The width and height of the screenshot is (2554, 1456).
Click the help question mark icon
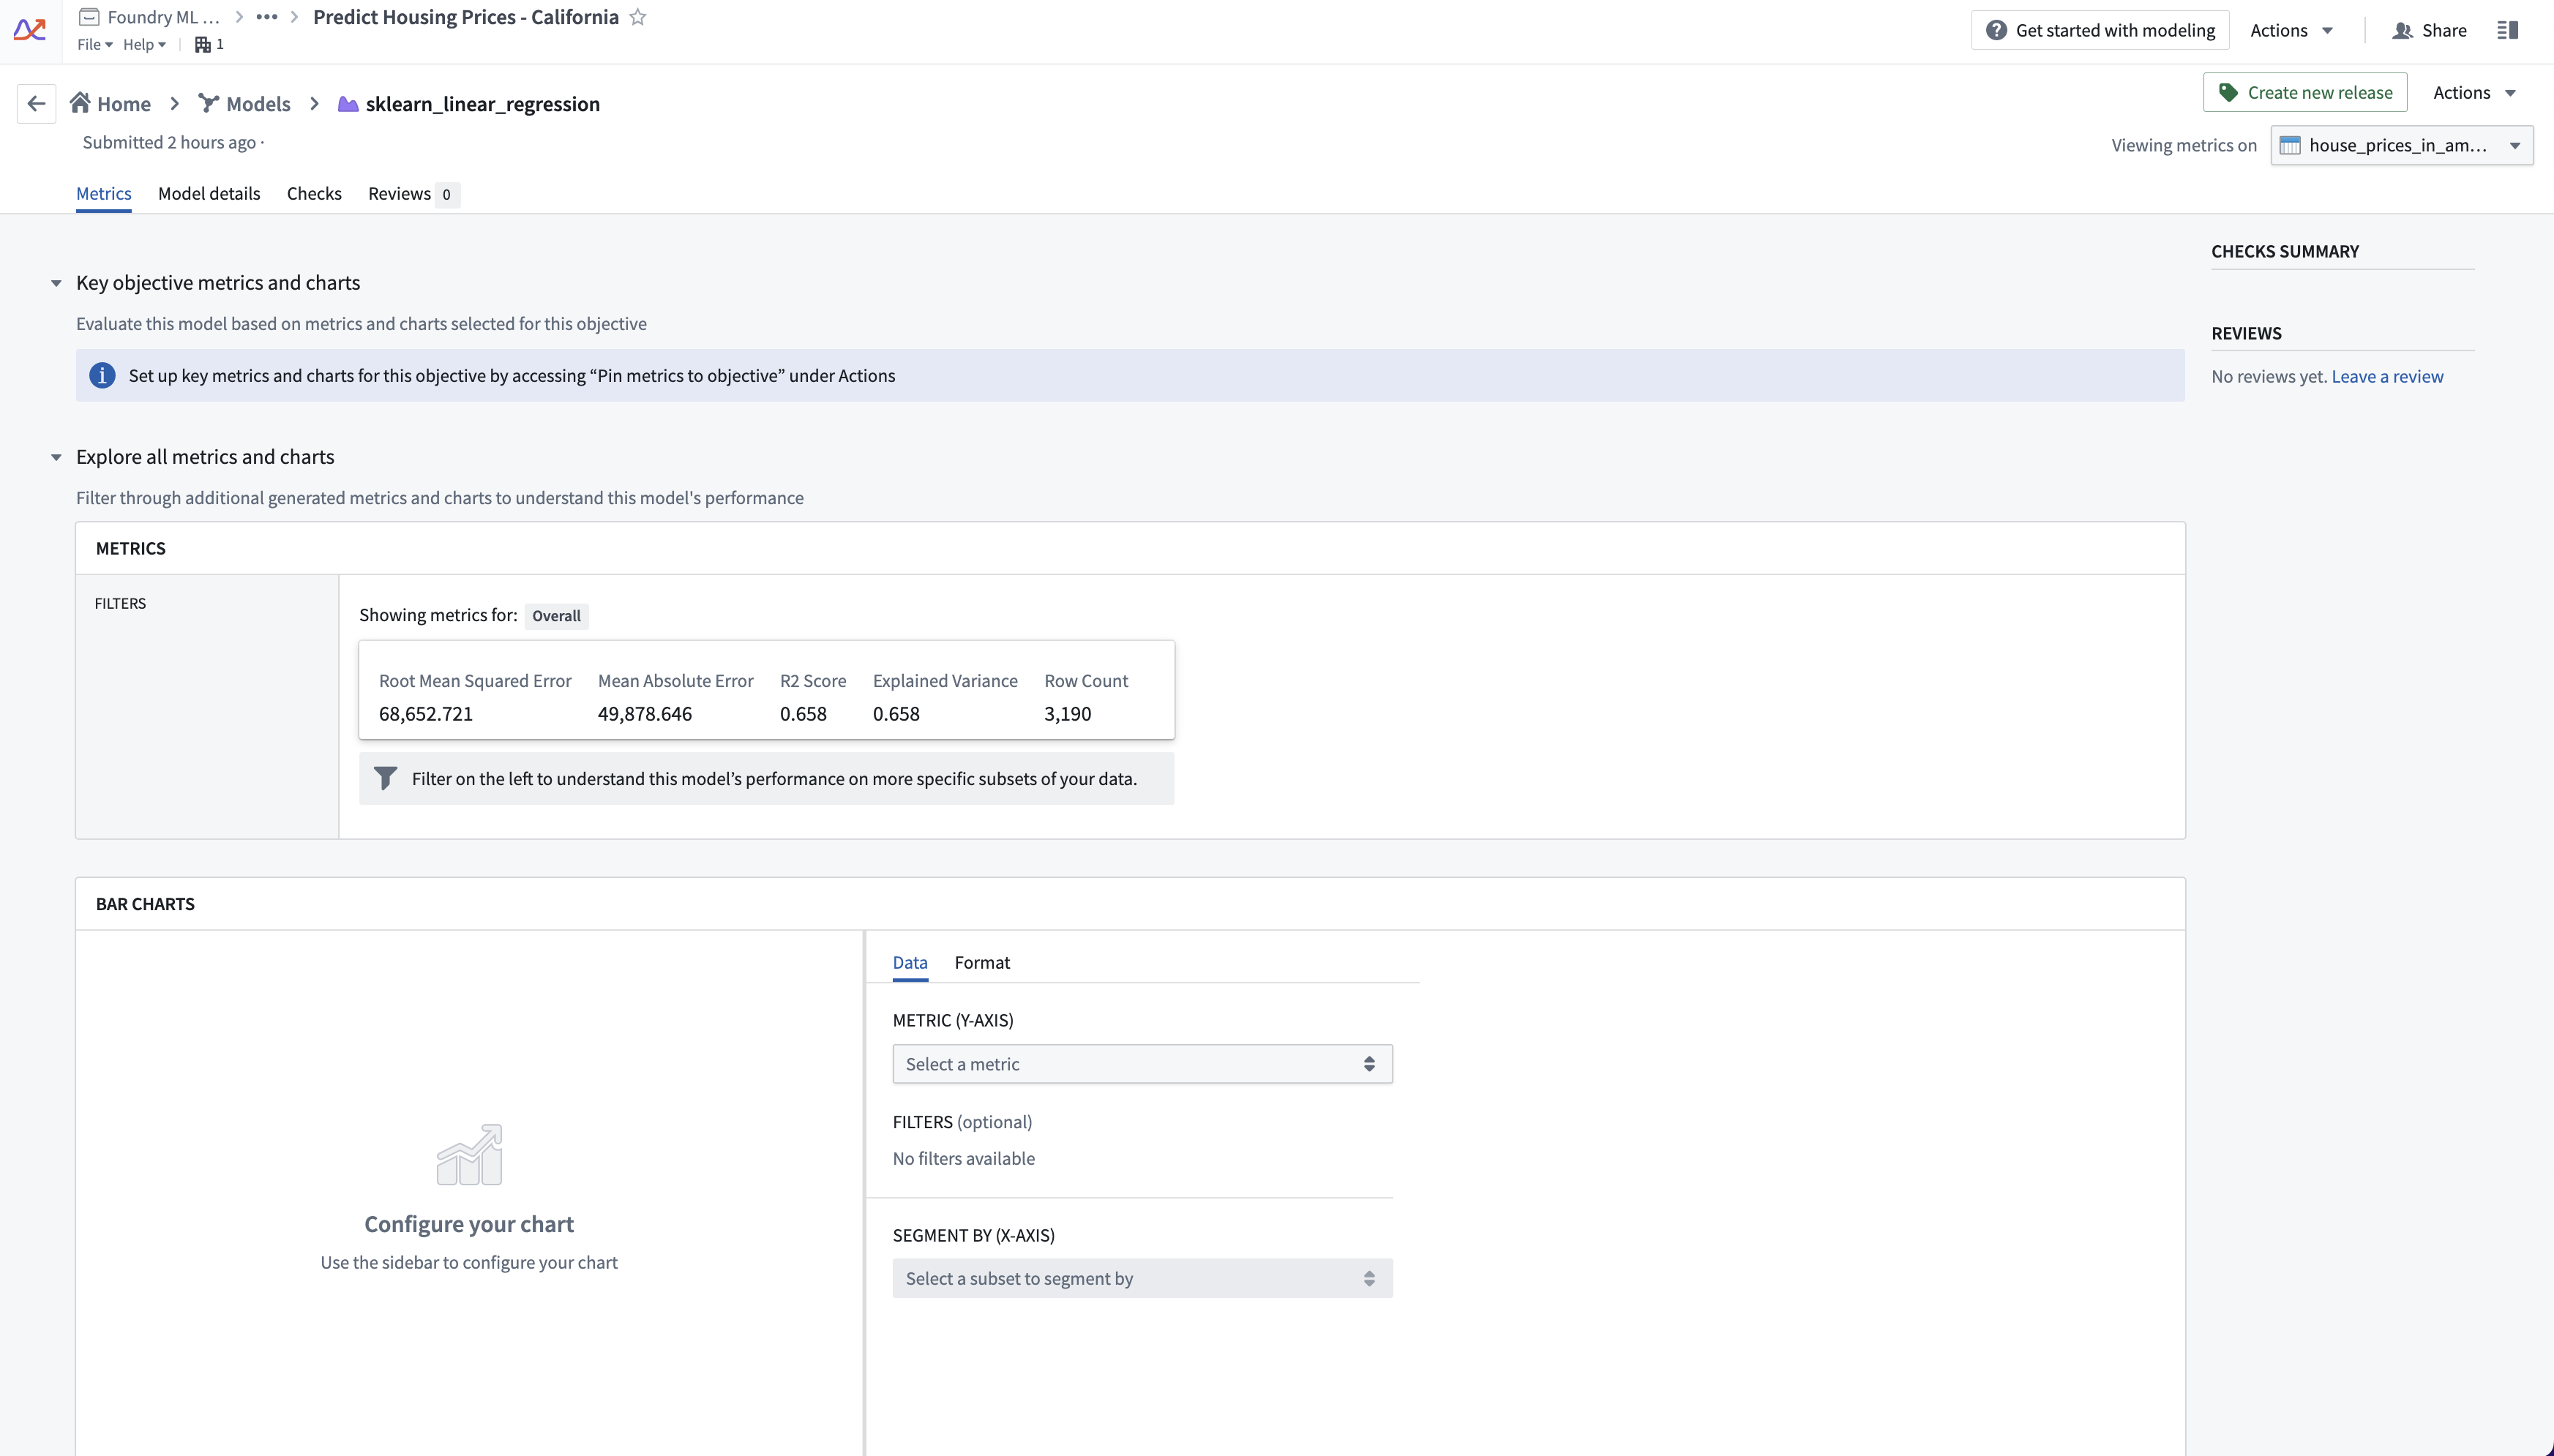click(x=1996, y=30)
